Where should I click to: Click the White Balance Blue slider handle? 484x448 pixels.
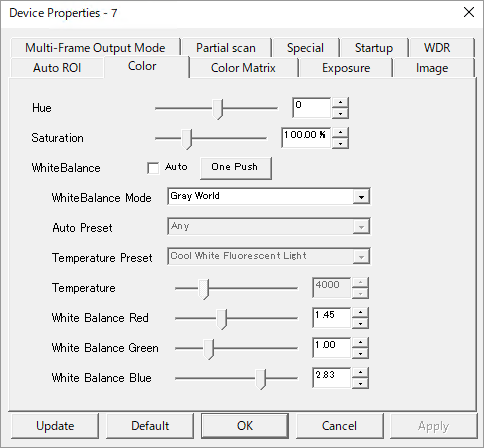pyautogui.click(x=261, y=379)
